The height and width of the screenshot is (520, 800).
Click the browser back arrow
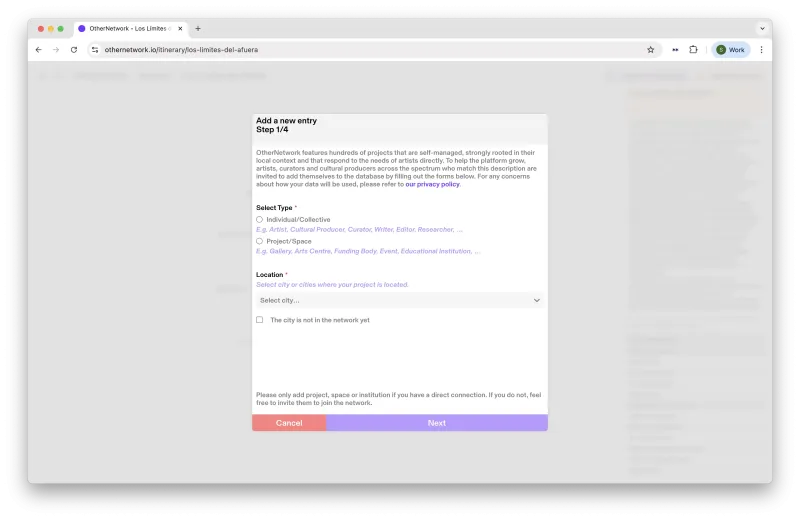coord(39,49)
